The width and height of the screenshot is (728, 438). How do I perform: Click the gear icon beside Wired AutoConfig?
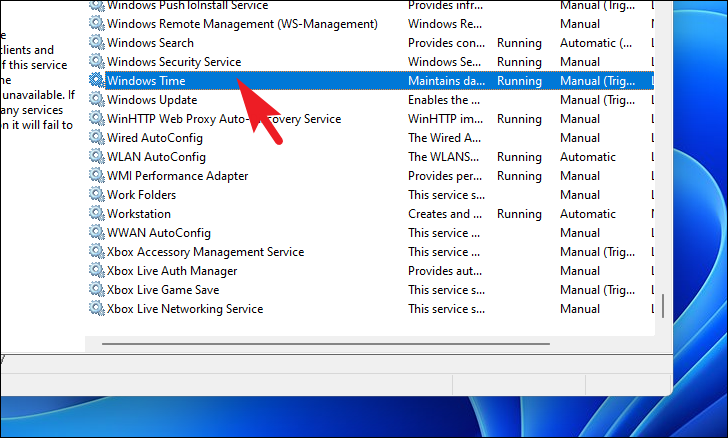point(97,137)
